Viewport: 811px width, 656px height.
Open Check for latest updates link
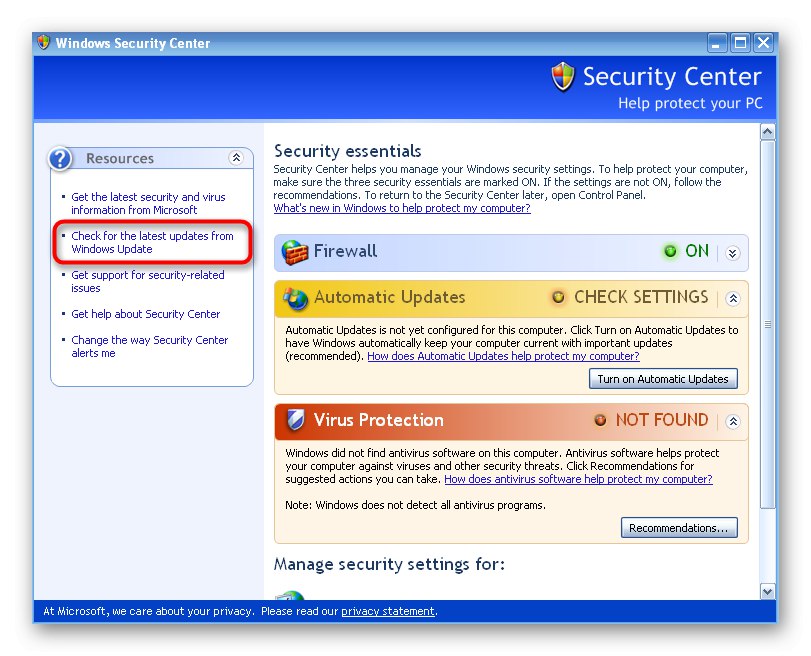(x=152, y=243)
